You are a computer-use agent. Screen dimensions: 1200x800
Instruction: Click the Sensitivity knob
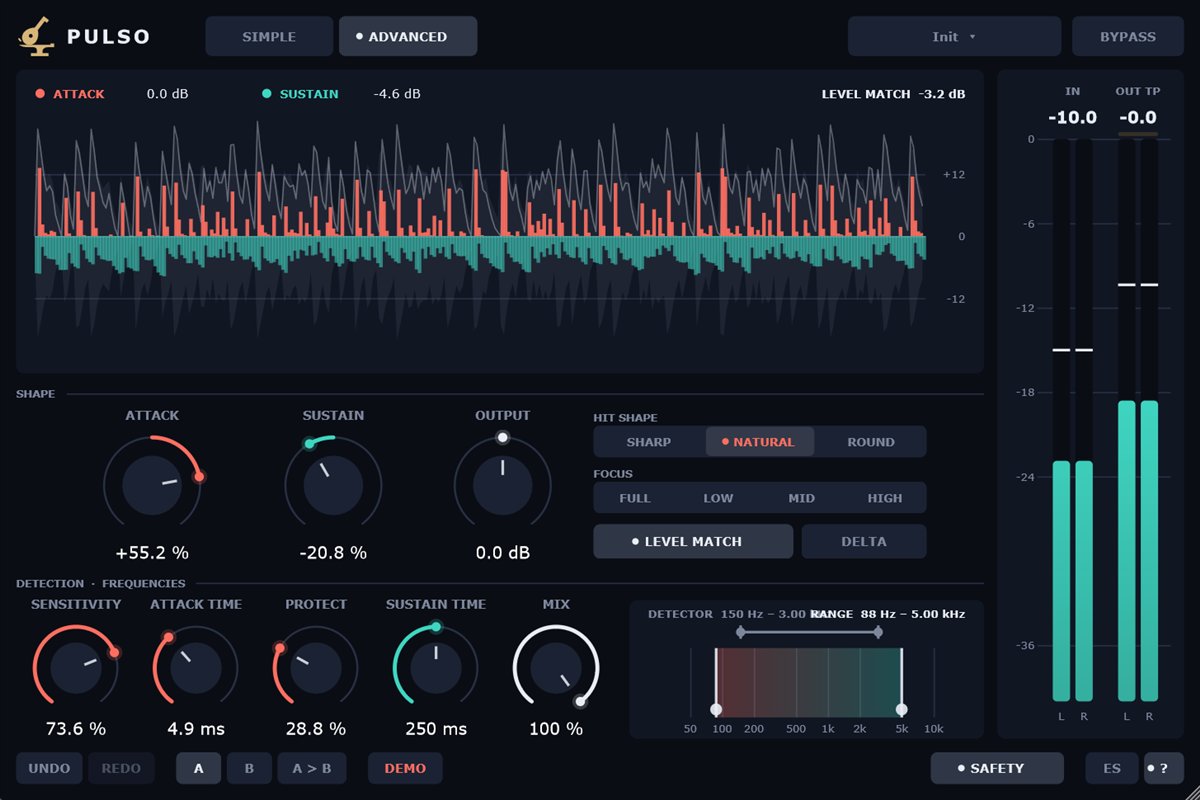(76, 668)
